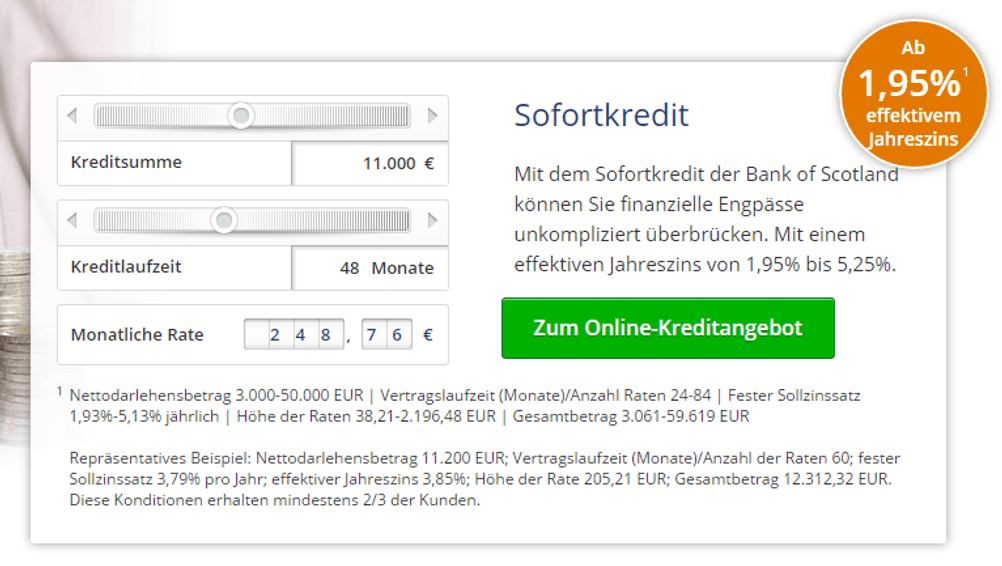The image size is (1002, 566).
Task: Click the Sofortkredit heading
Action: coord(601,116)
